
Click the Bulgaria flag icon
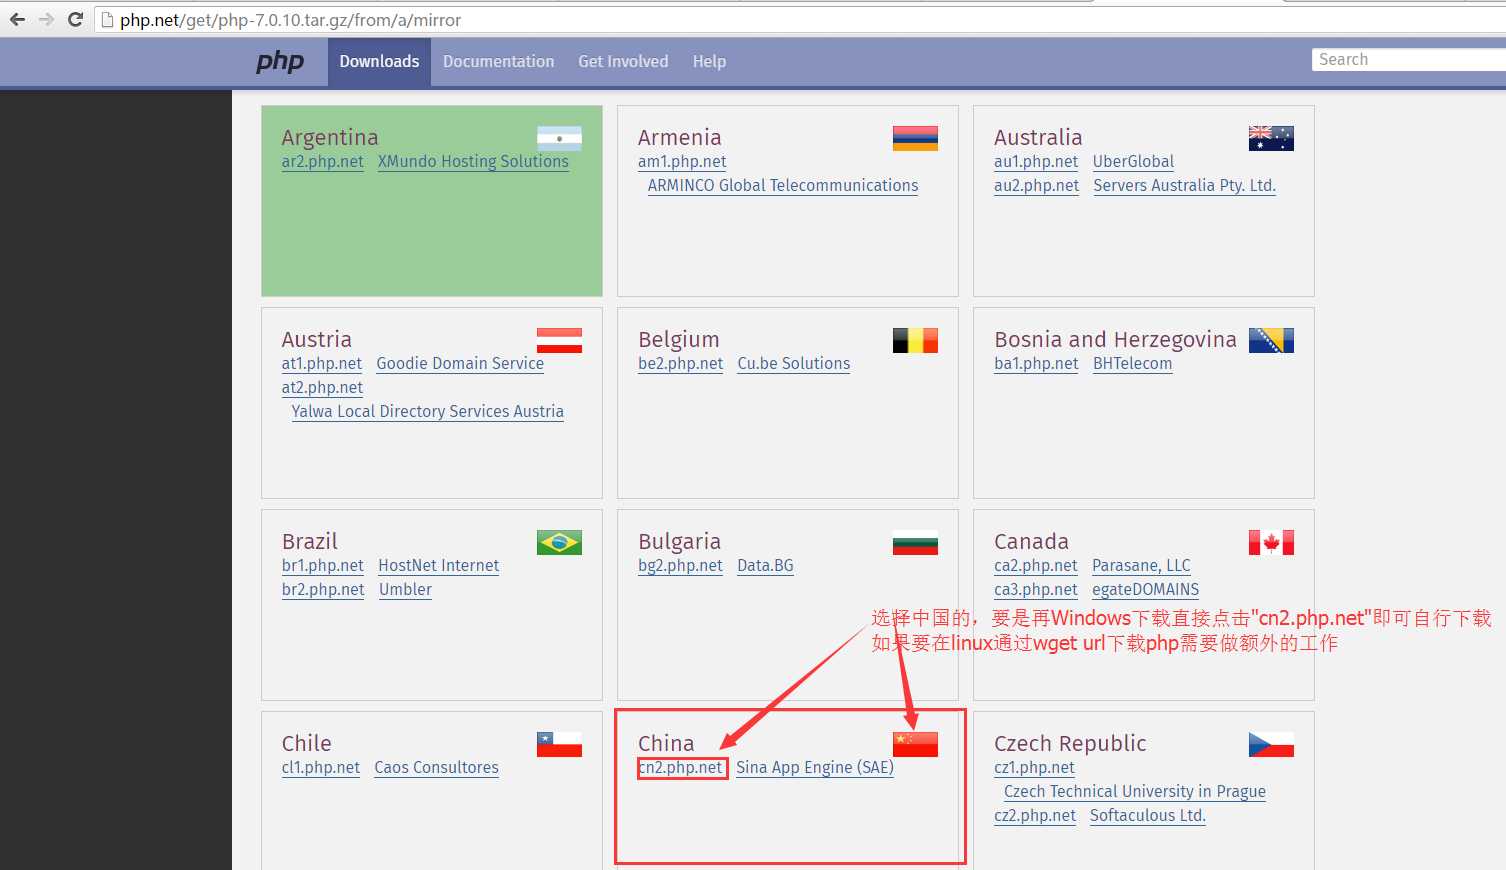(x=915, y=542)
